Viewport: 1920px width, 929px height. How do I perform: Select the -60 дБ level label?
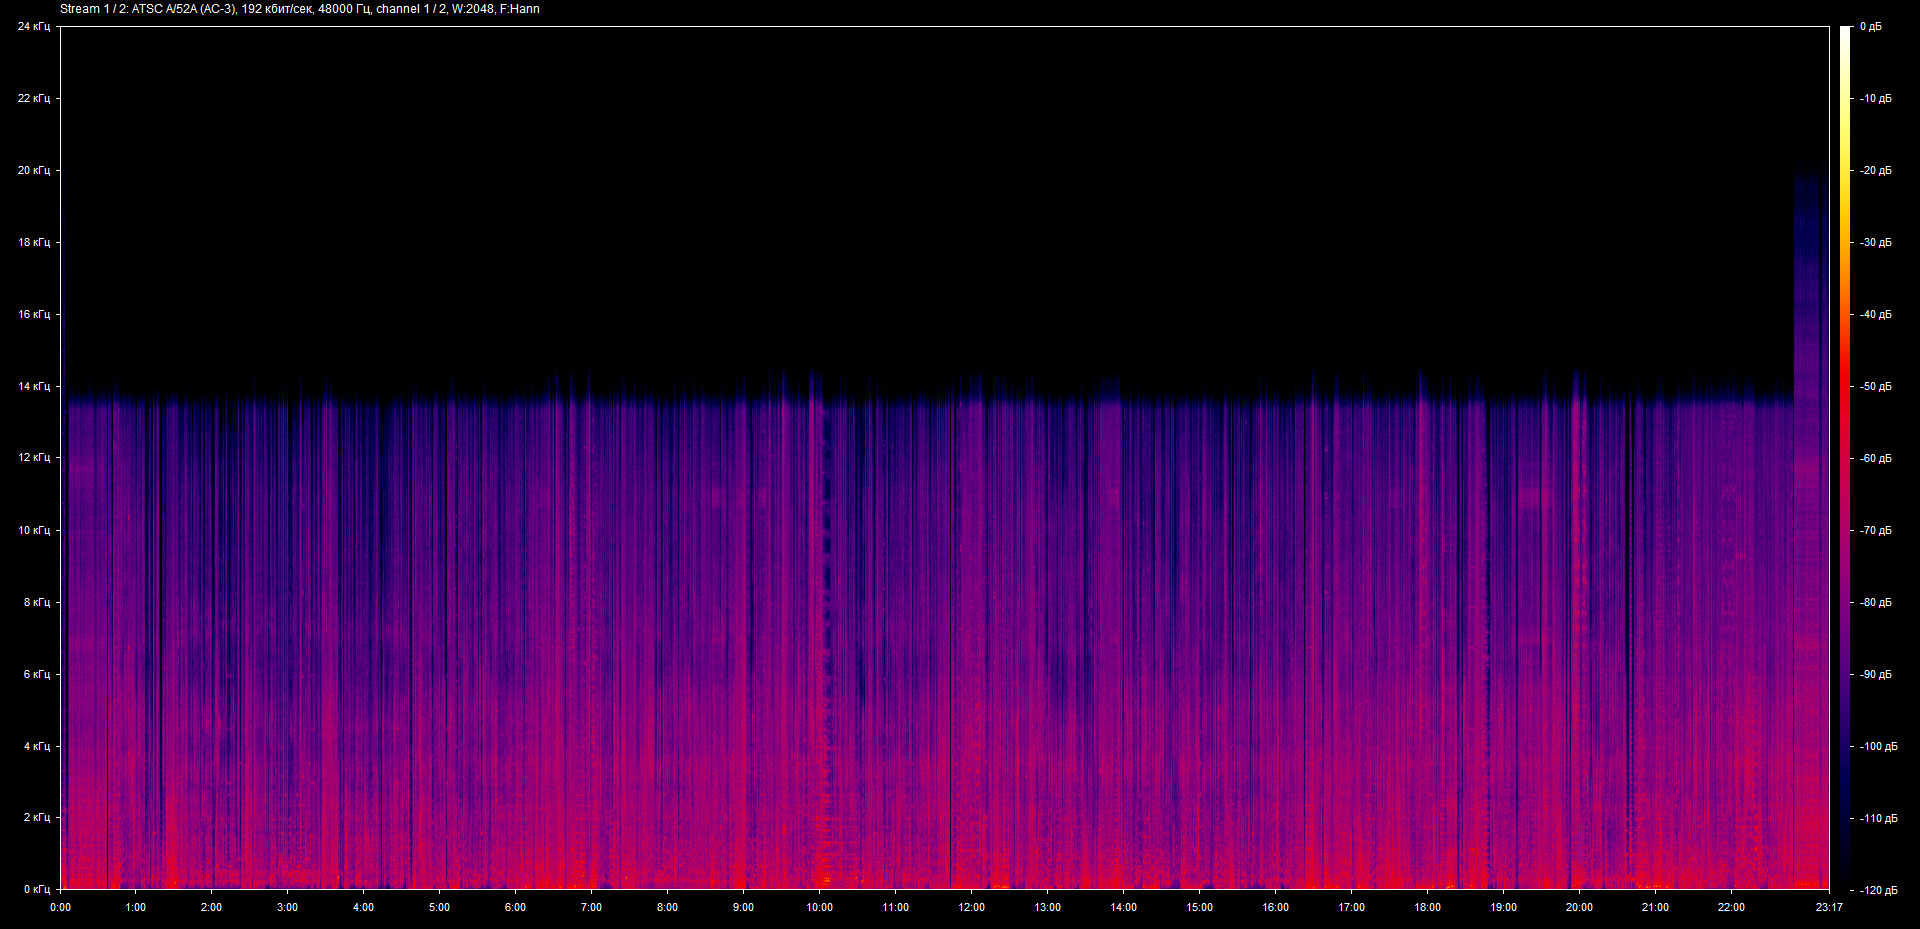coord(1875,459)
